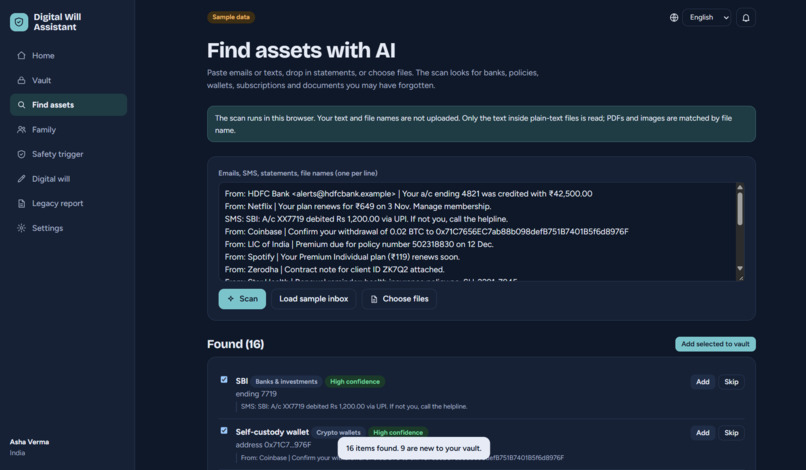The width and height of the screenshot is (806, 470).
Task: Click the textarea scrollbar thumb
Action: click(x=740, y=209)
